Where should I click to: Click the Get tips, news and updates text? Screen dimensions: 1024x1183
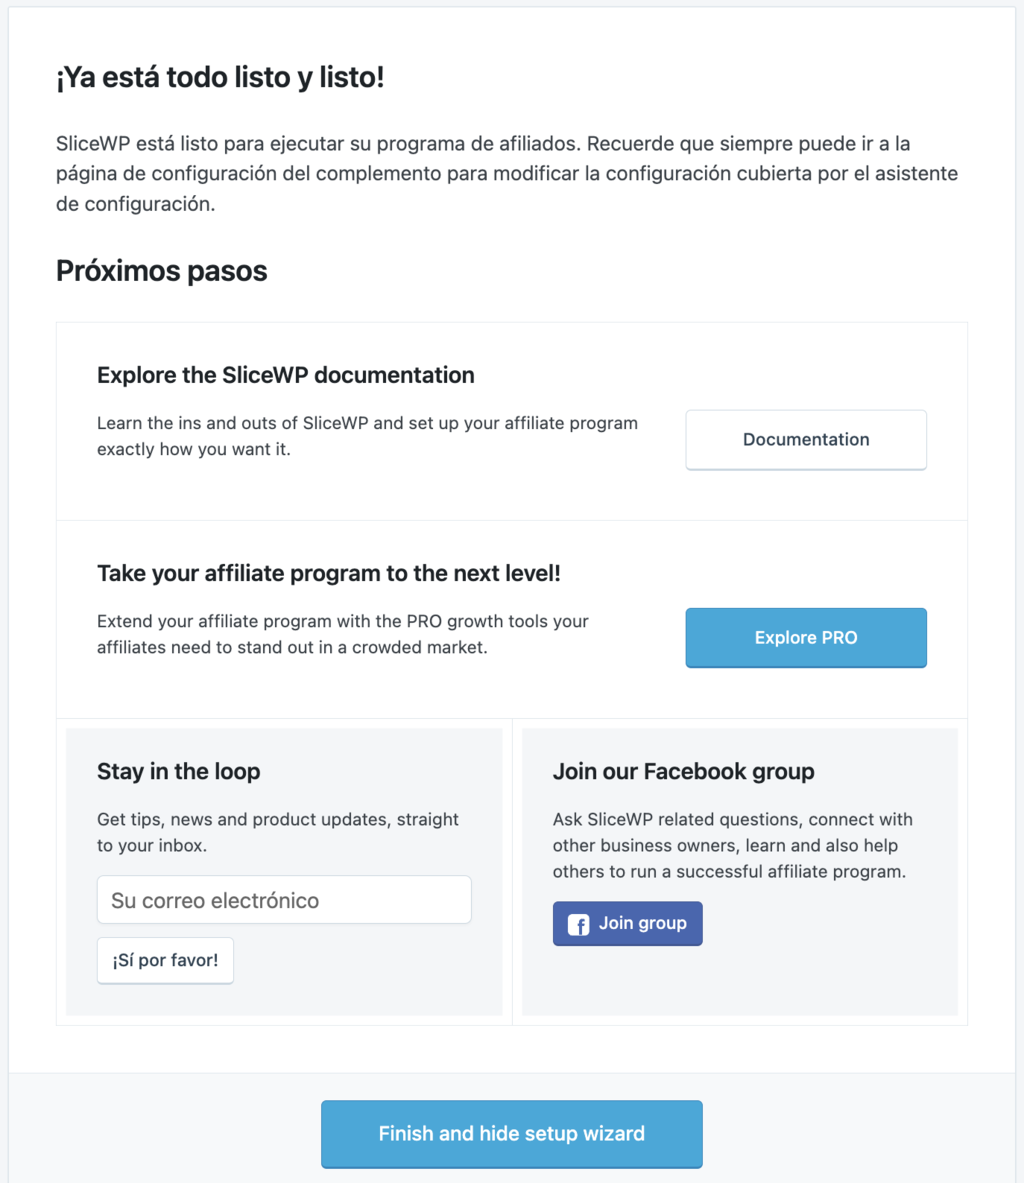tap(277, 832)
